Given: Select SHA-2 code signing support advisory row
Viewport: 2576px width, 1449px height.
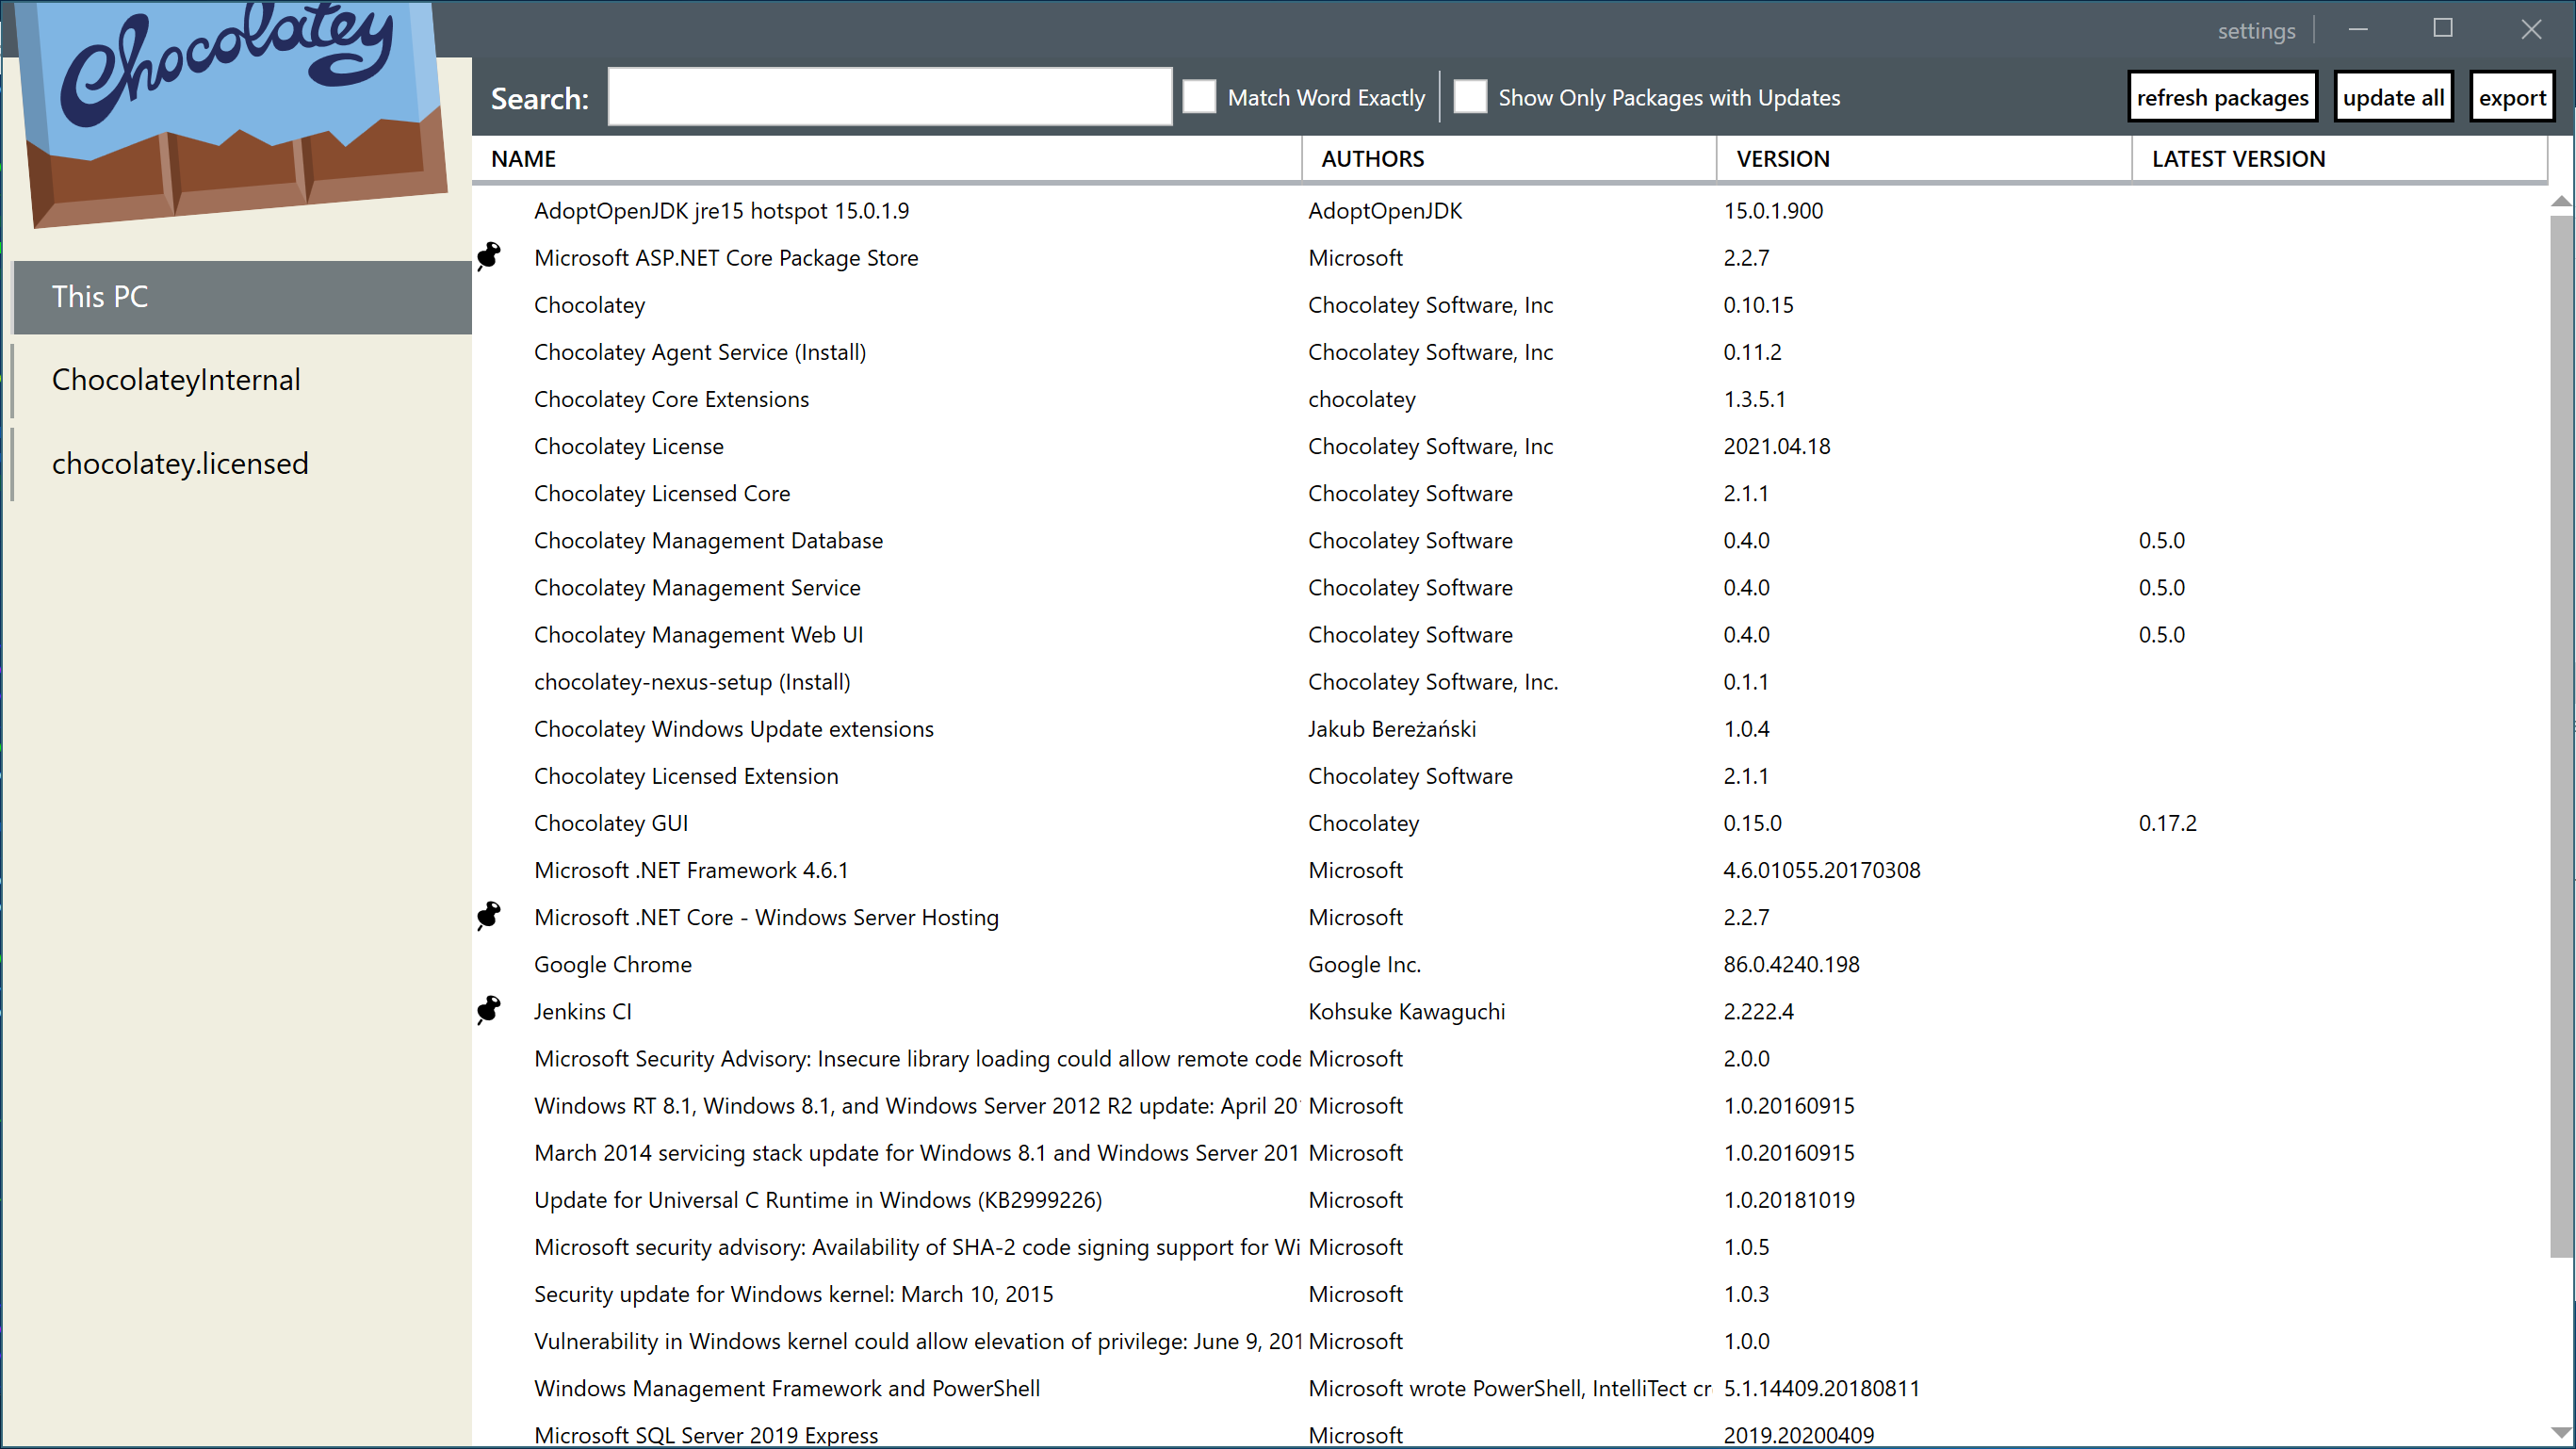Looking at the screenshot, I should [1510, 1246].
